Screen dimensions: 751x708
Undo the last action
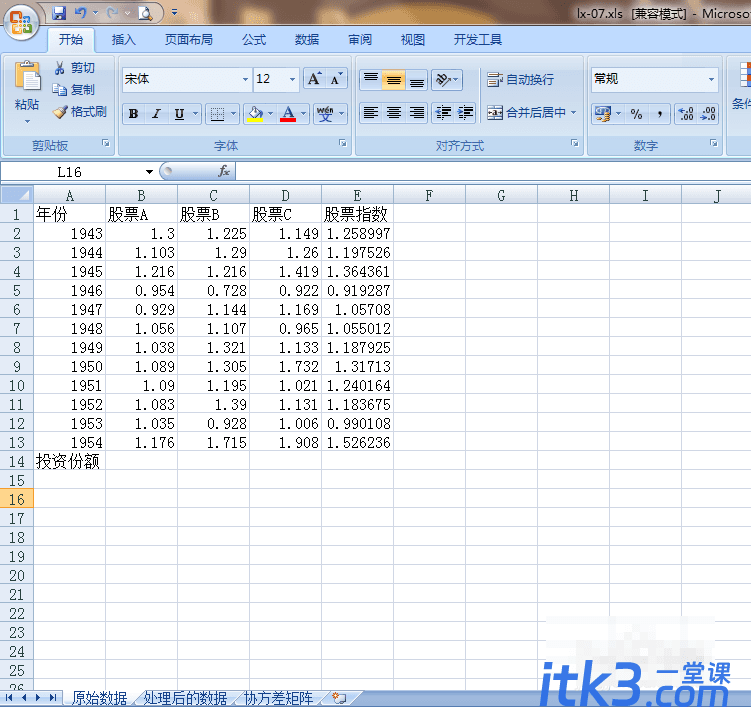click(80, 13)
